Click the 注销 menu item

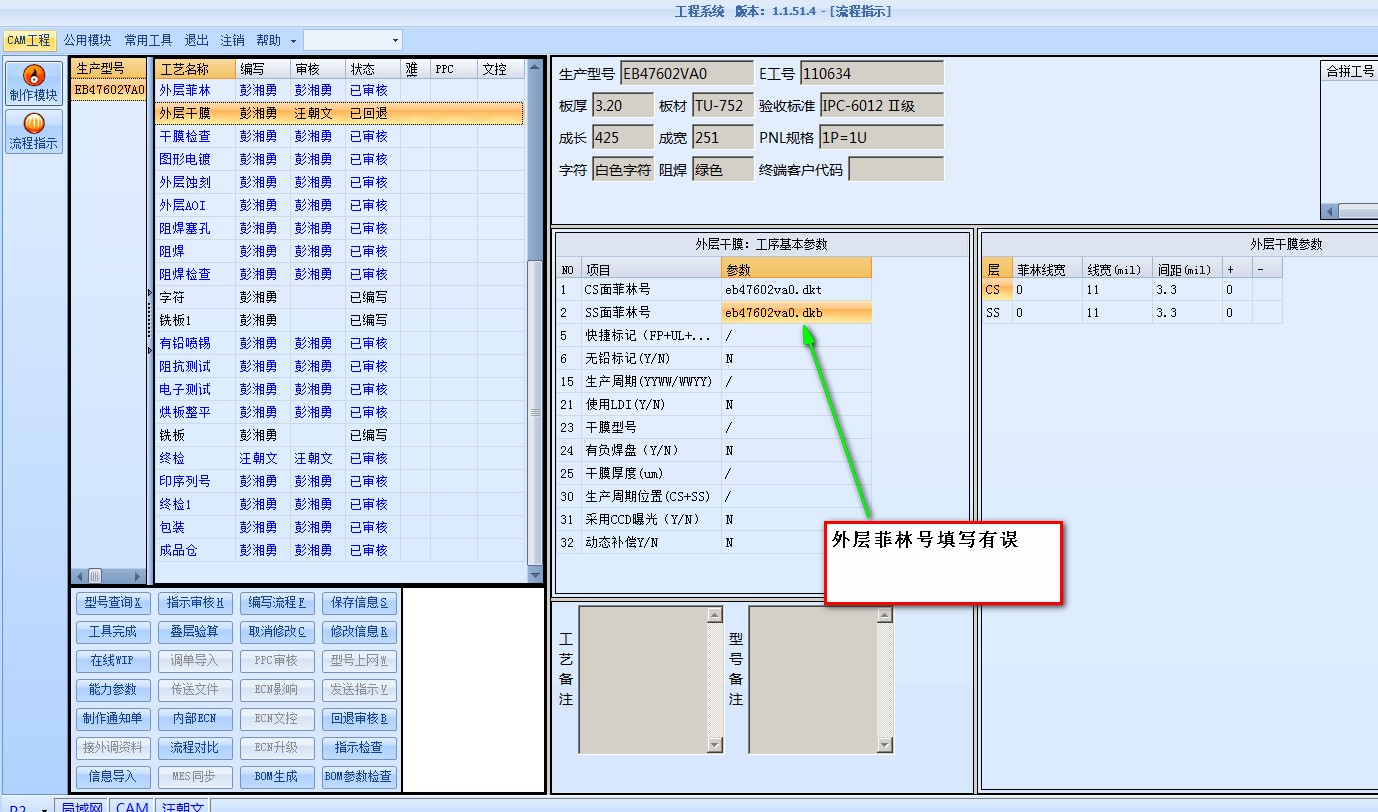coord(232,40)
